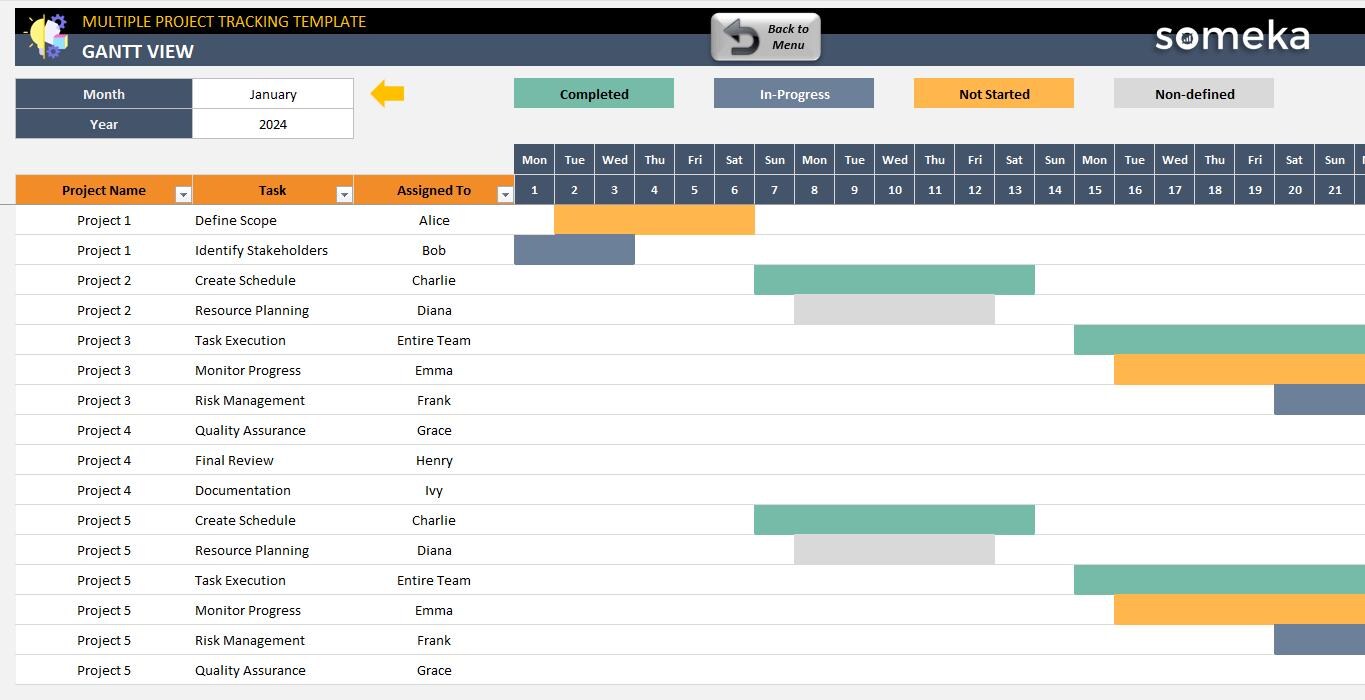
Task: Click the GANTT VIEW header label
Action: pyautogui.click(x=137, y=51)
